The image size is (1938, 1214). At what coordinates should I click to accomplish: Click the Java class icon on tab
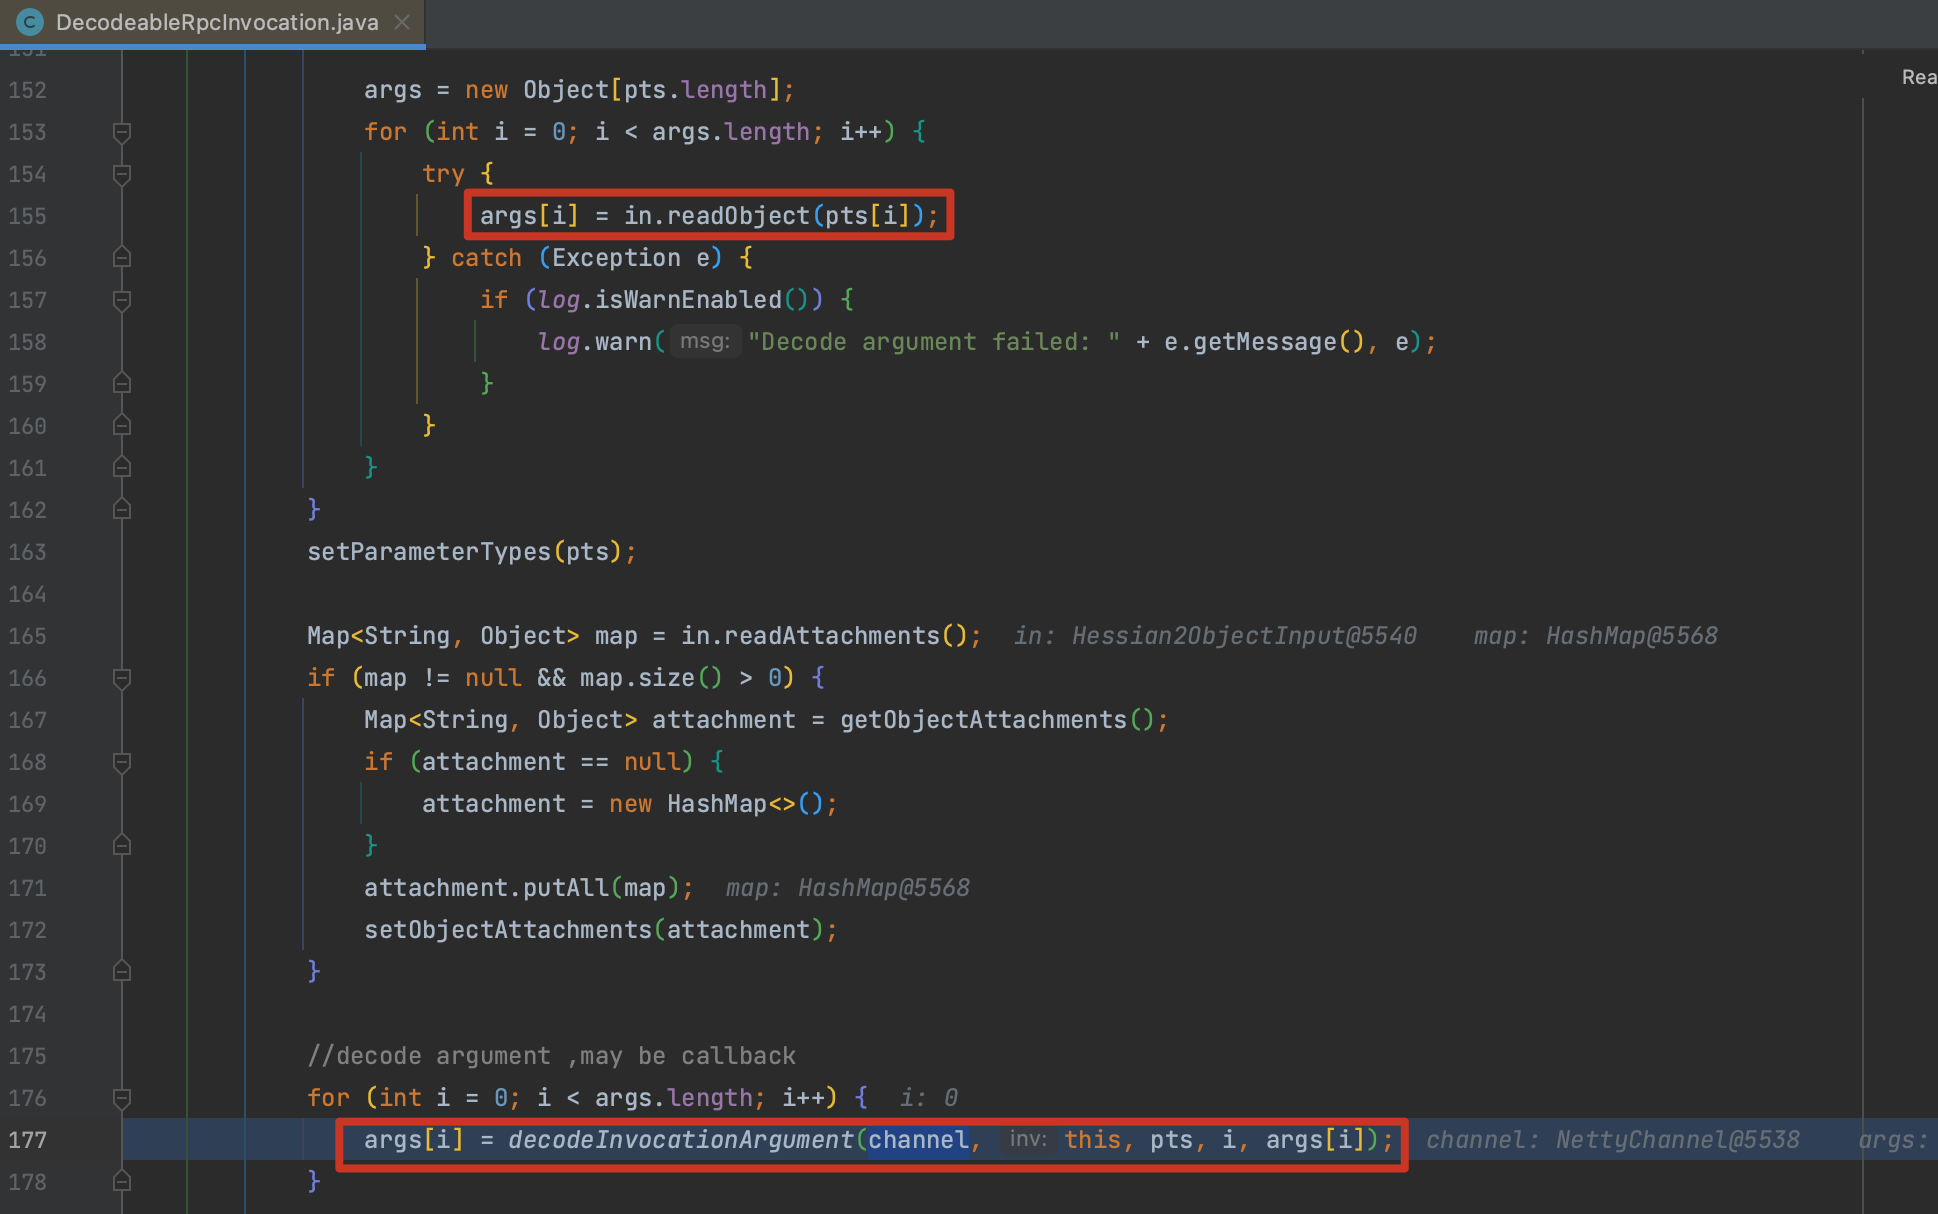(x=30, y=22)
